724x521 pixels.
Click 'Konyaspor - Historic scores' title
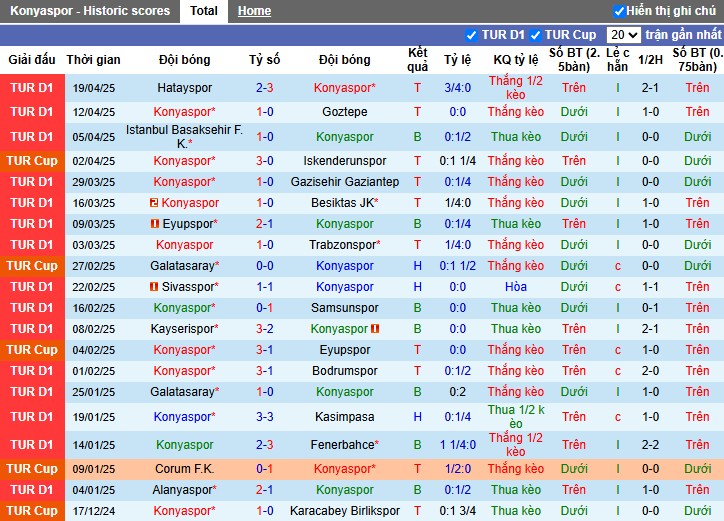point(90,11)
